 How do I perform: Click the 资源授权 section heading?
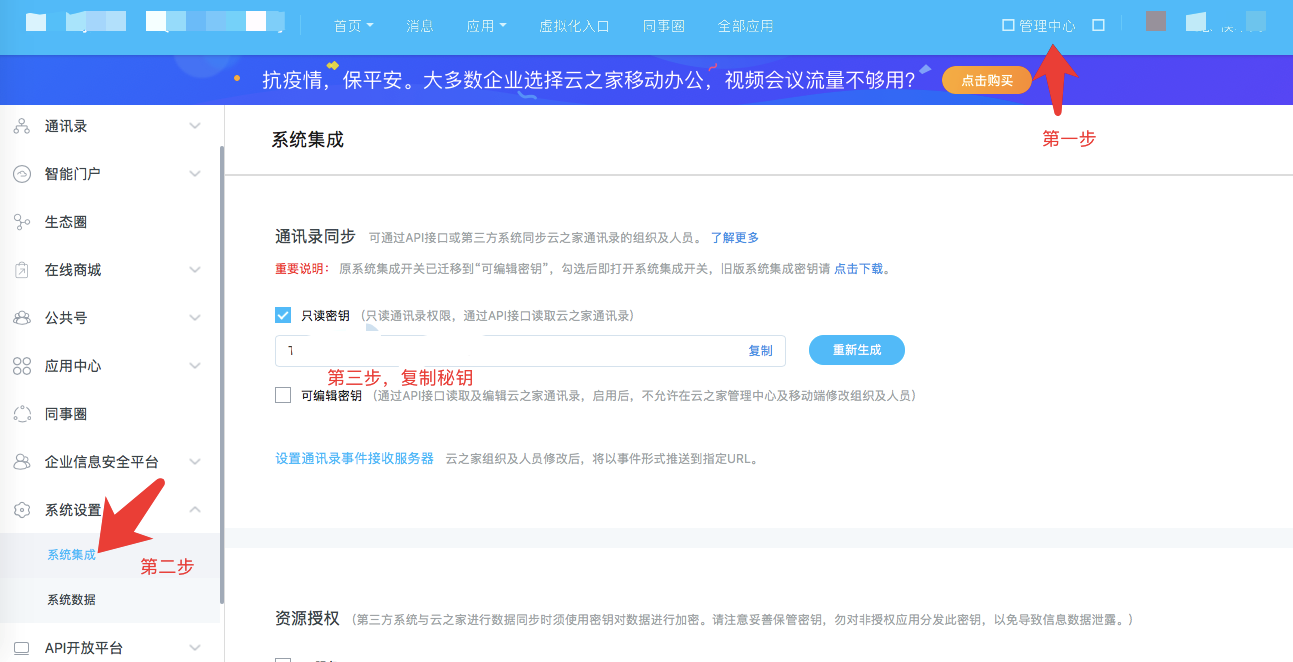pos(307,618)
